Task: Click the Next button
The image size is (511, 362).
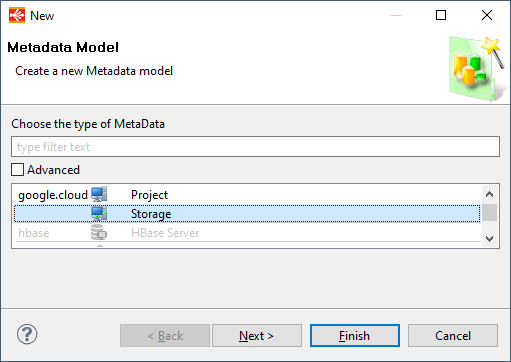Action: click(257, 335)
